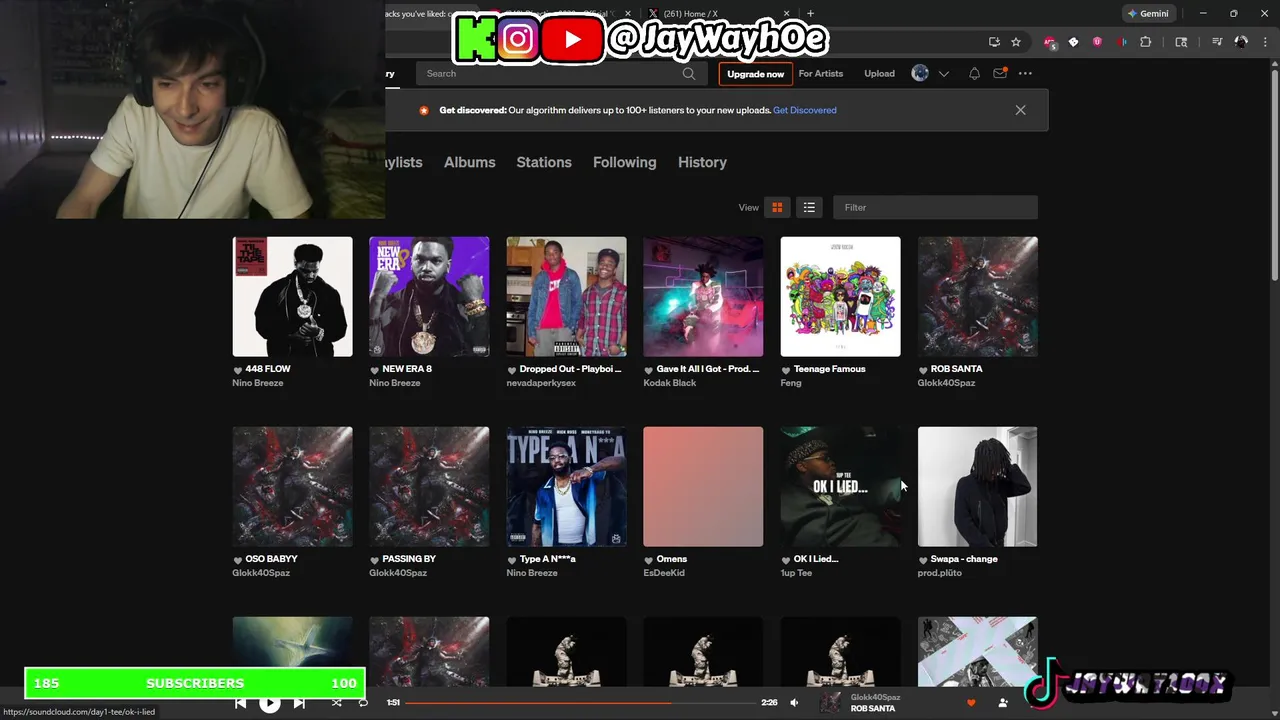Toggle the heart beside ROB SANTA tile title

pos(923,369)
